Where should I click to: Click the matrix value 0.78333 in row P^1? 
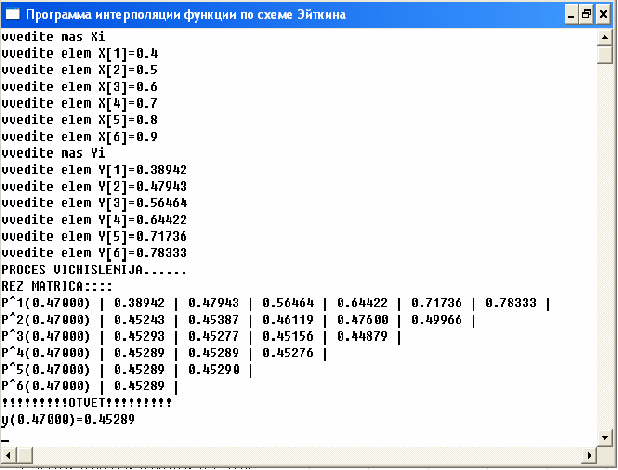point(511,303)
